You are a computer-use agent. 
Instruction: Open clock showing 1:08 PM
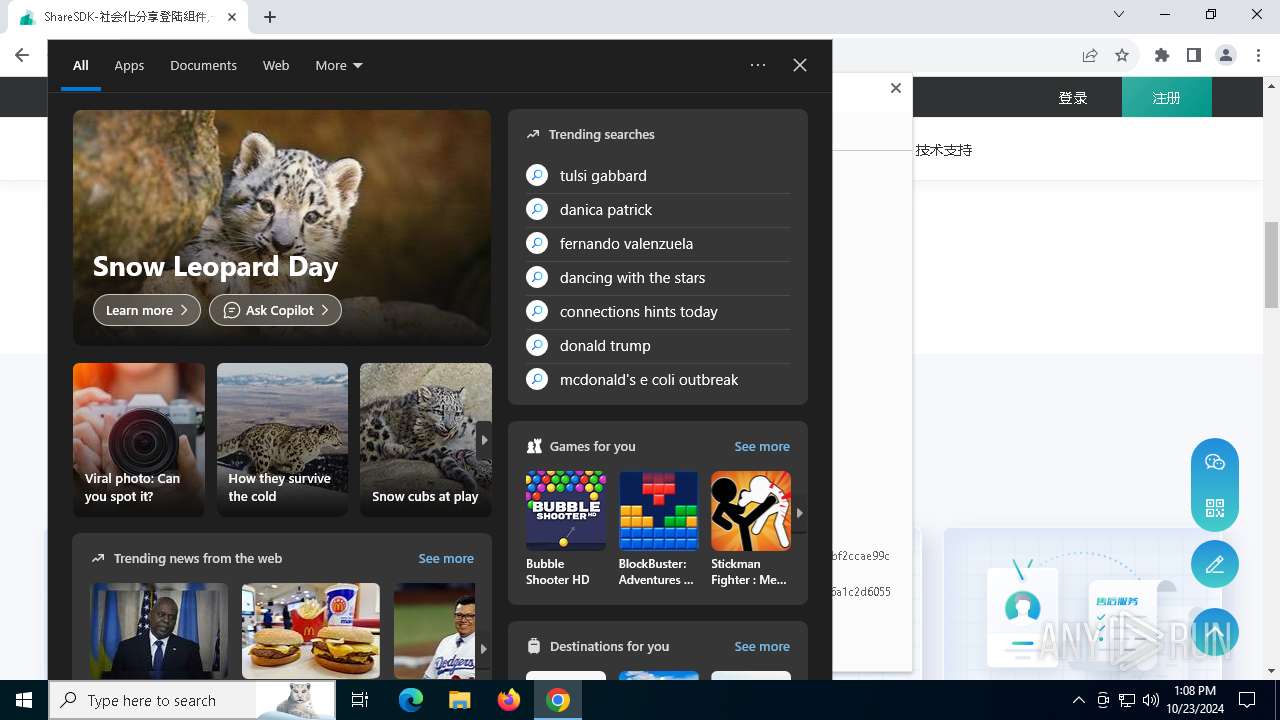(x=1194, y=700)
